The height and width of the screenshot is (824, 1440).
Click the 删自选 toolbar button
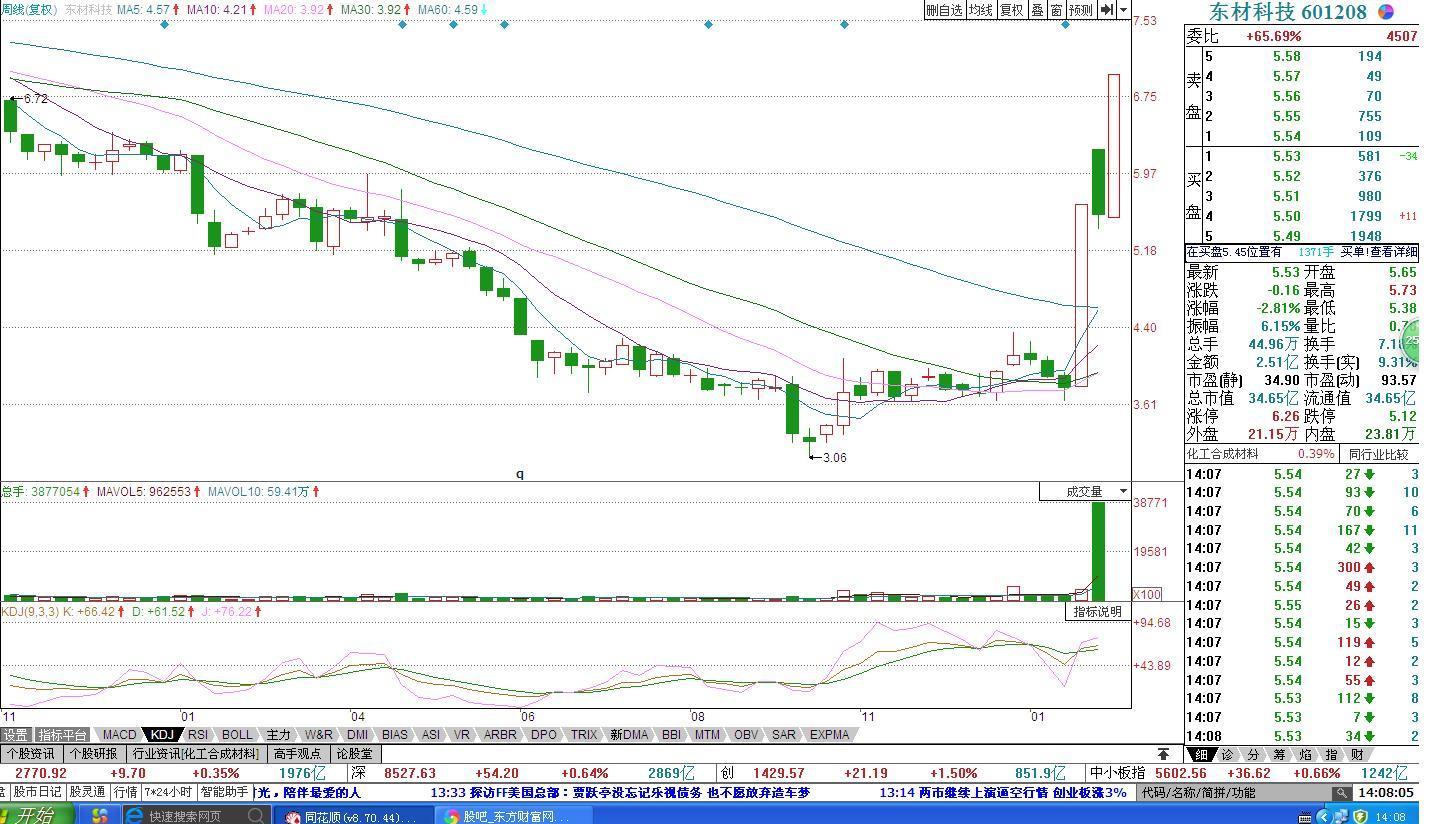tap(944, 10)
